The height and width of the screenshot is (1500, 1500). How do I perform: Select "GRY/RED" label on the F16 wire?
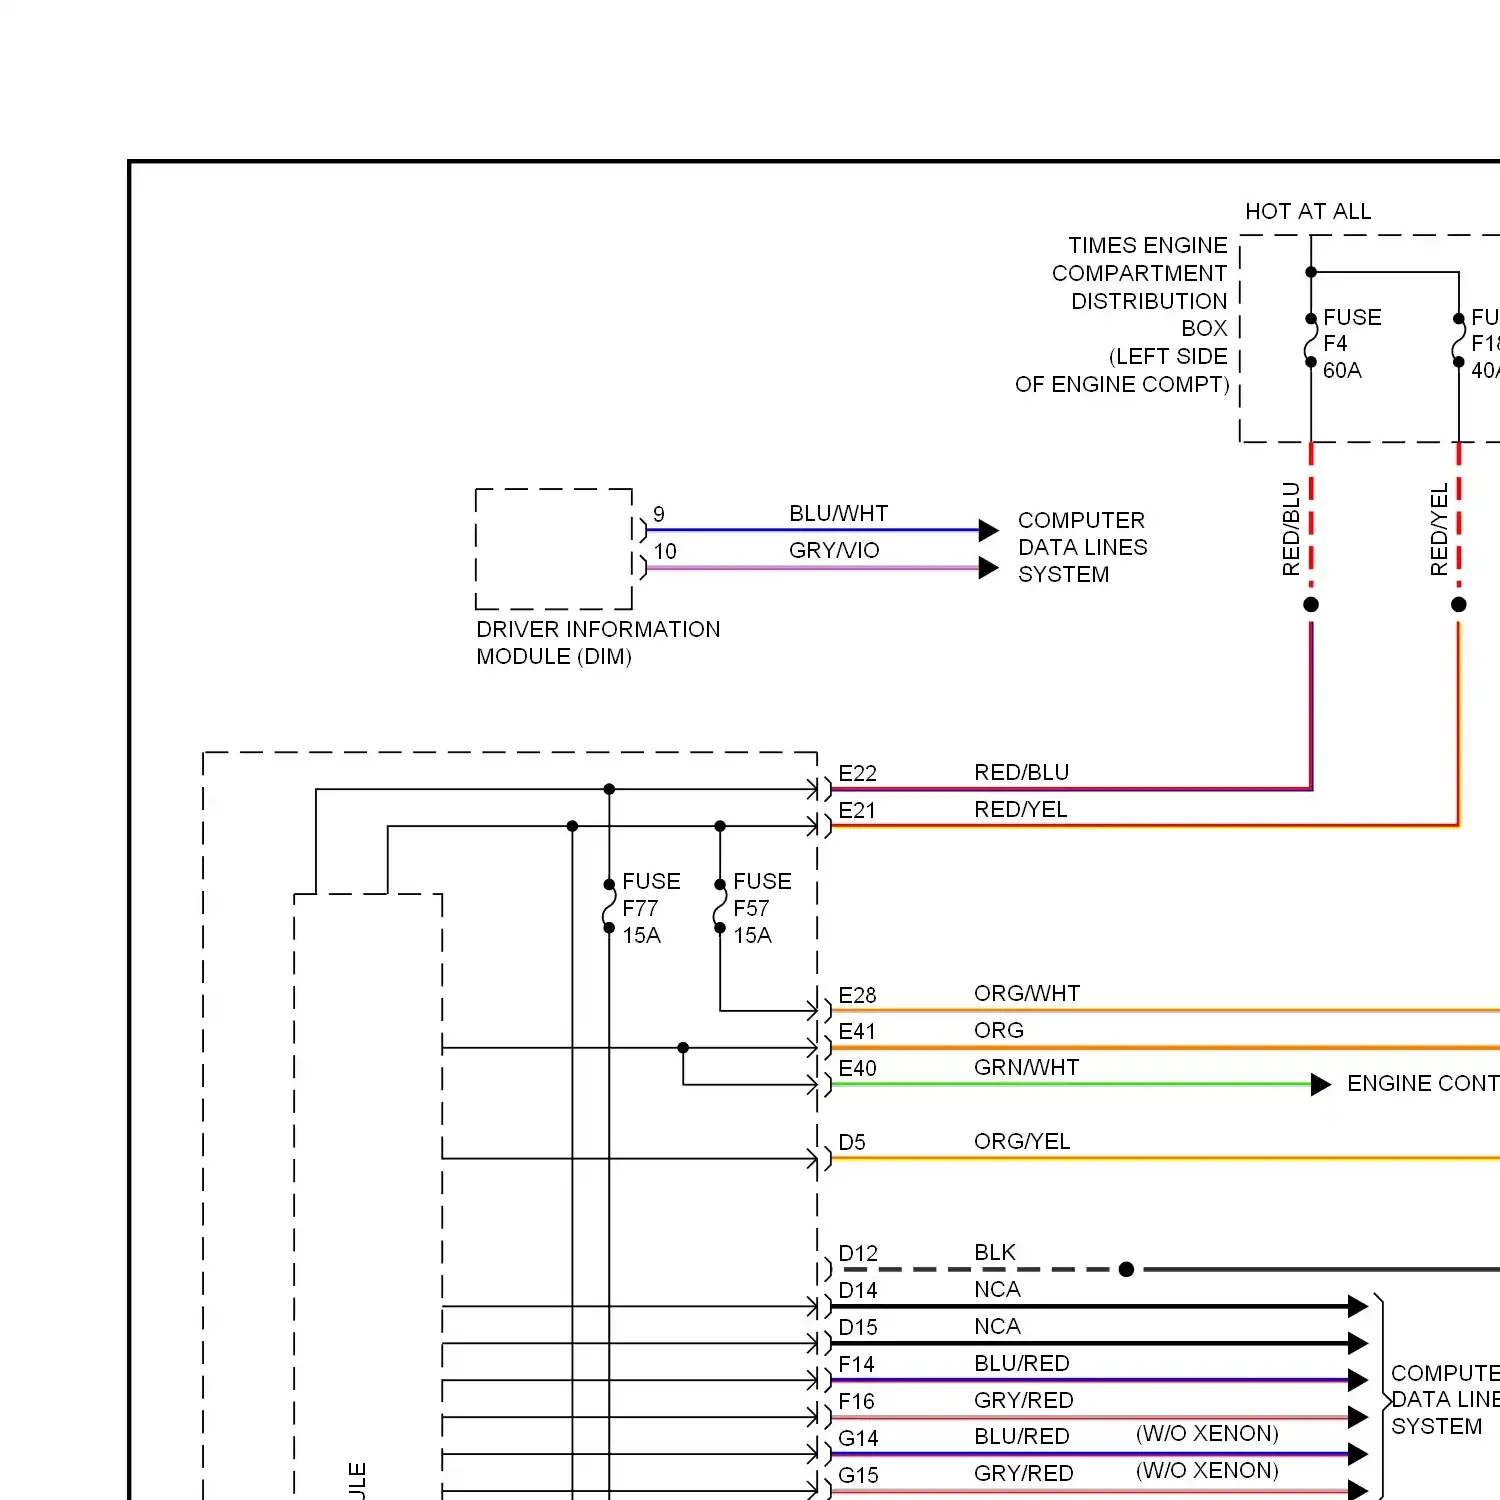tap(1024, 1400)
